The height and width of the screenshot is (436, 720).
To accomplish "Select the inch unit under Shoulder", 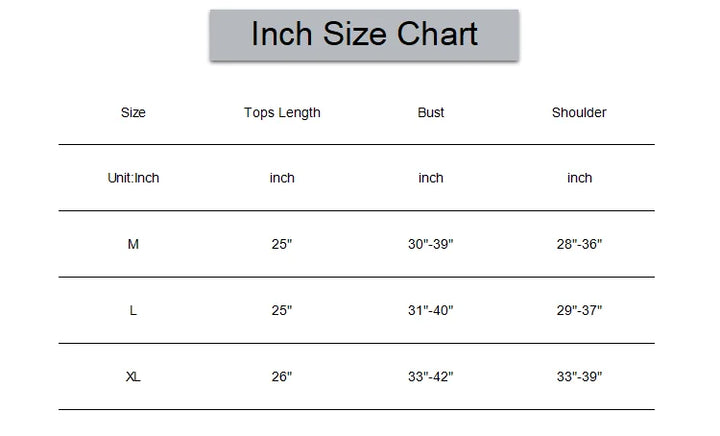I will 579,178.
